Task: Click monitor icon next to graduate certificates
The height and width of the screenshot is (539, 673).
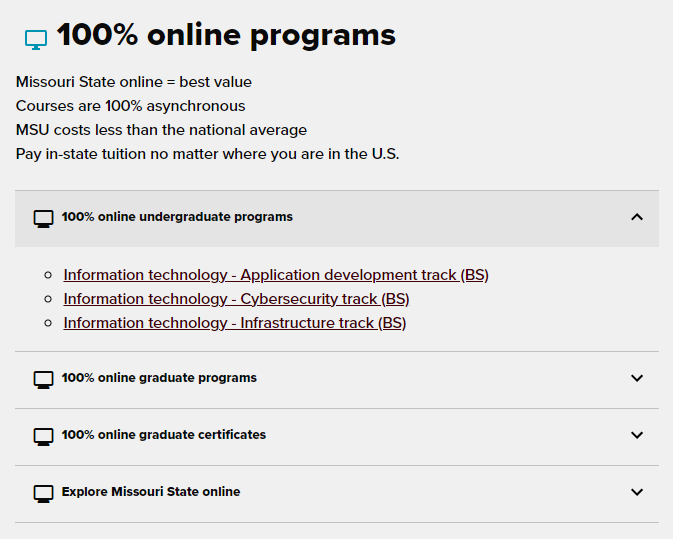Action: 43,436
